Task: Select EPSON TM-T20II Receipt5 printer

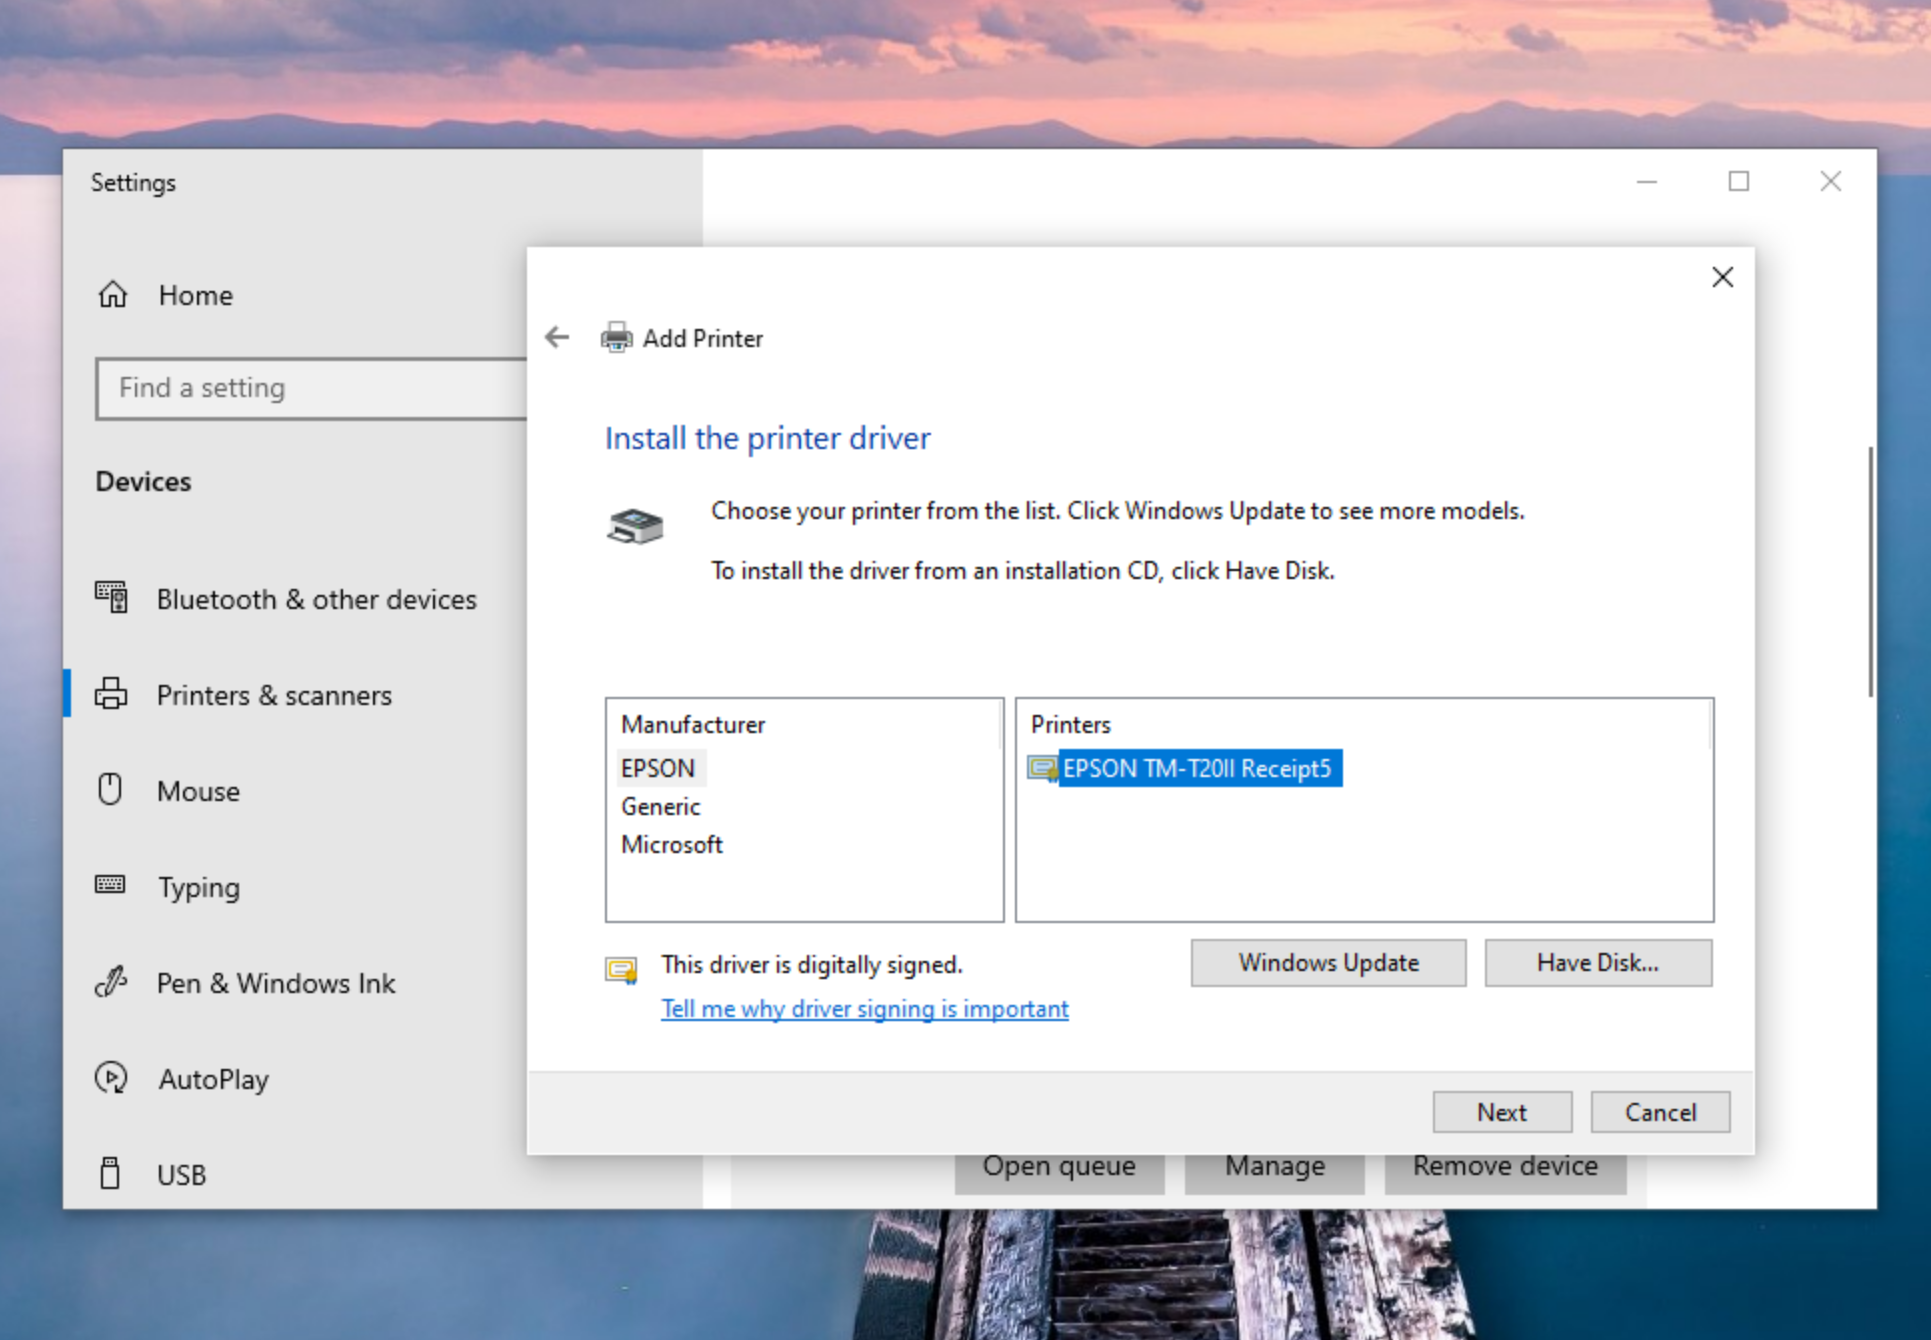Action: coord(1196,768)
